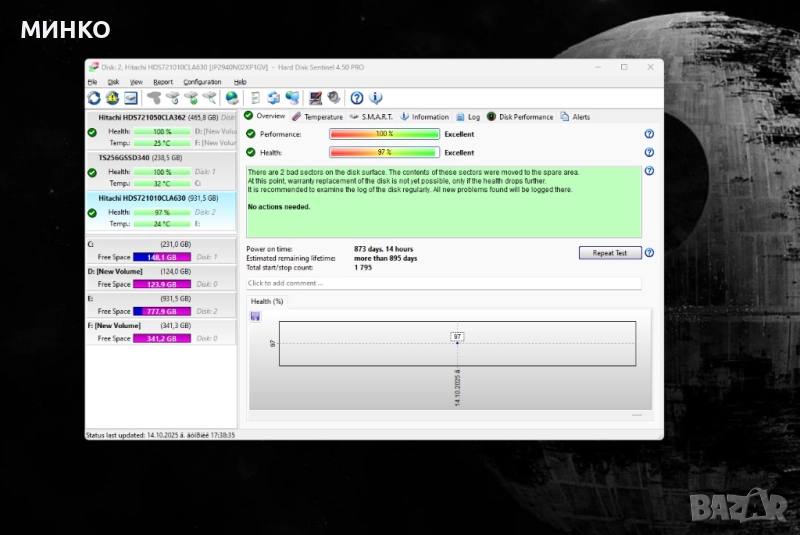Switch to the Temperature tab
This screenshot has width=800, height=535.
(317, 117)
